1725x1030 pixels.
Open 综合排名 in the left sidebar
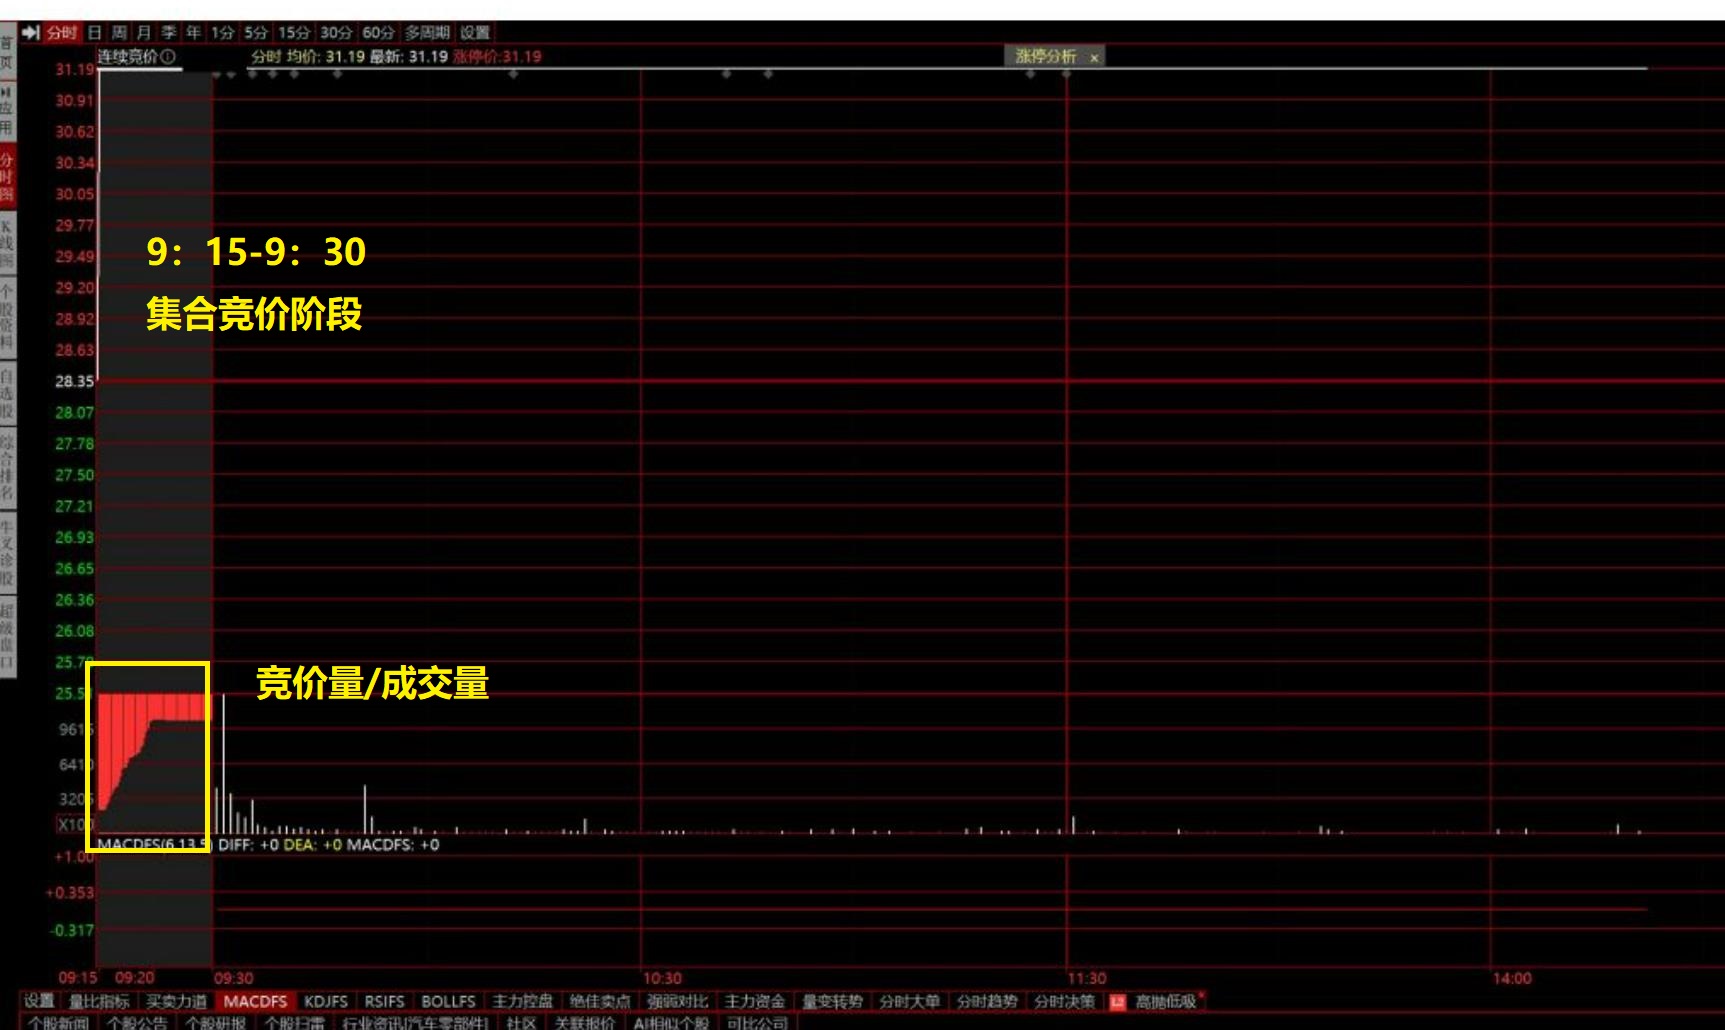click(7, 466)
